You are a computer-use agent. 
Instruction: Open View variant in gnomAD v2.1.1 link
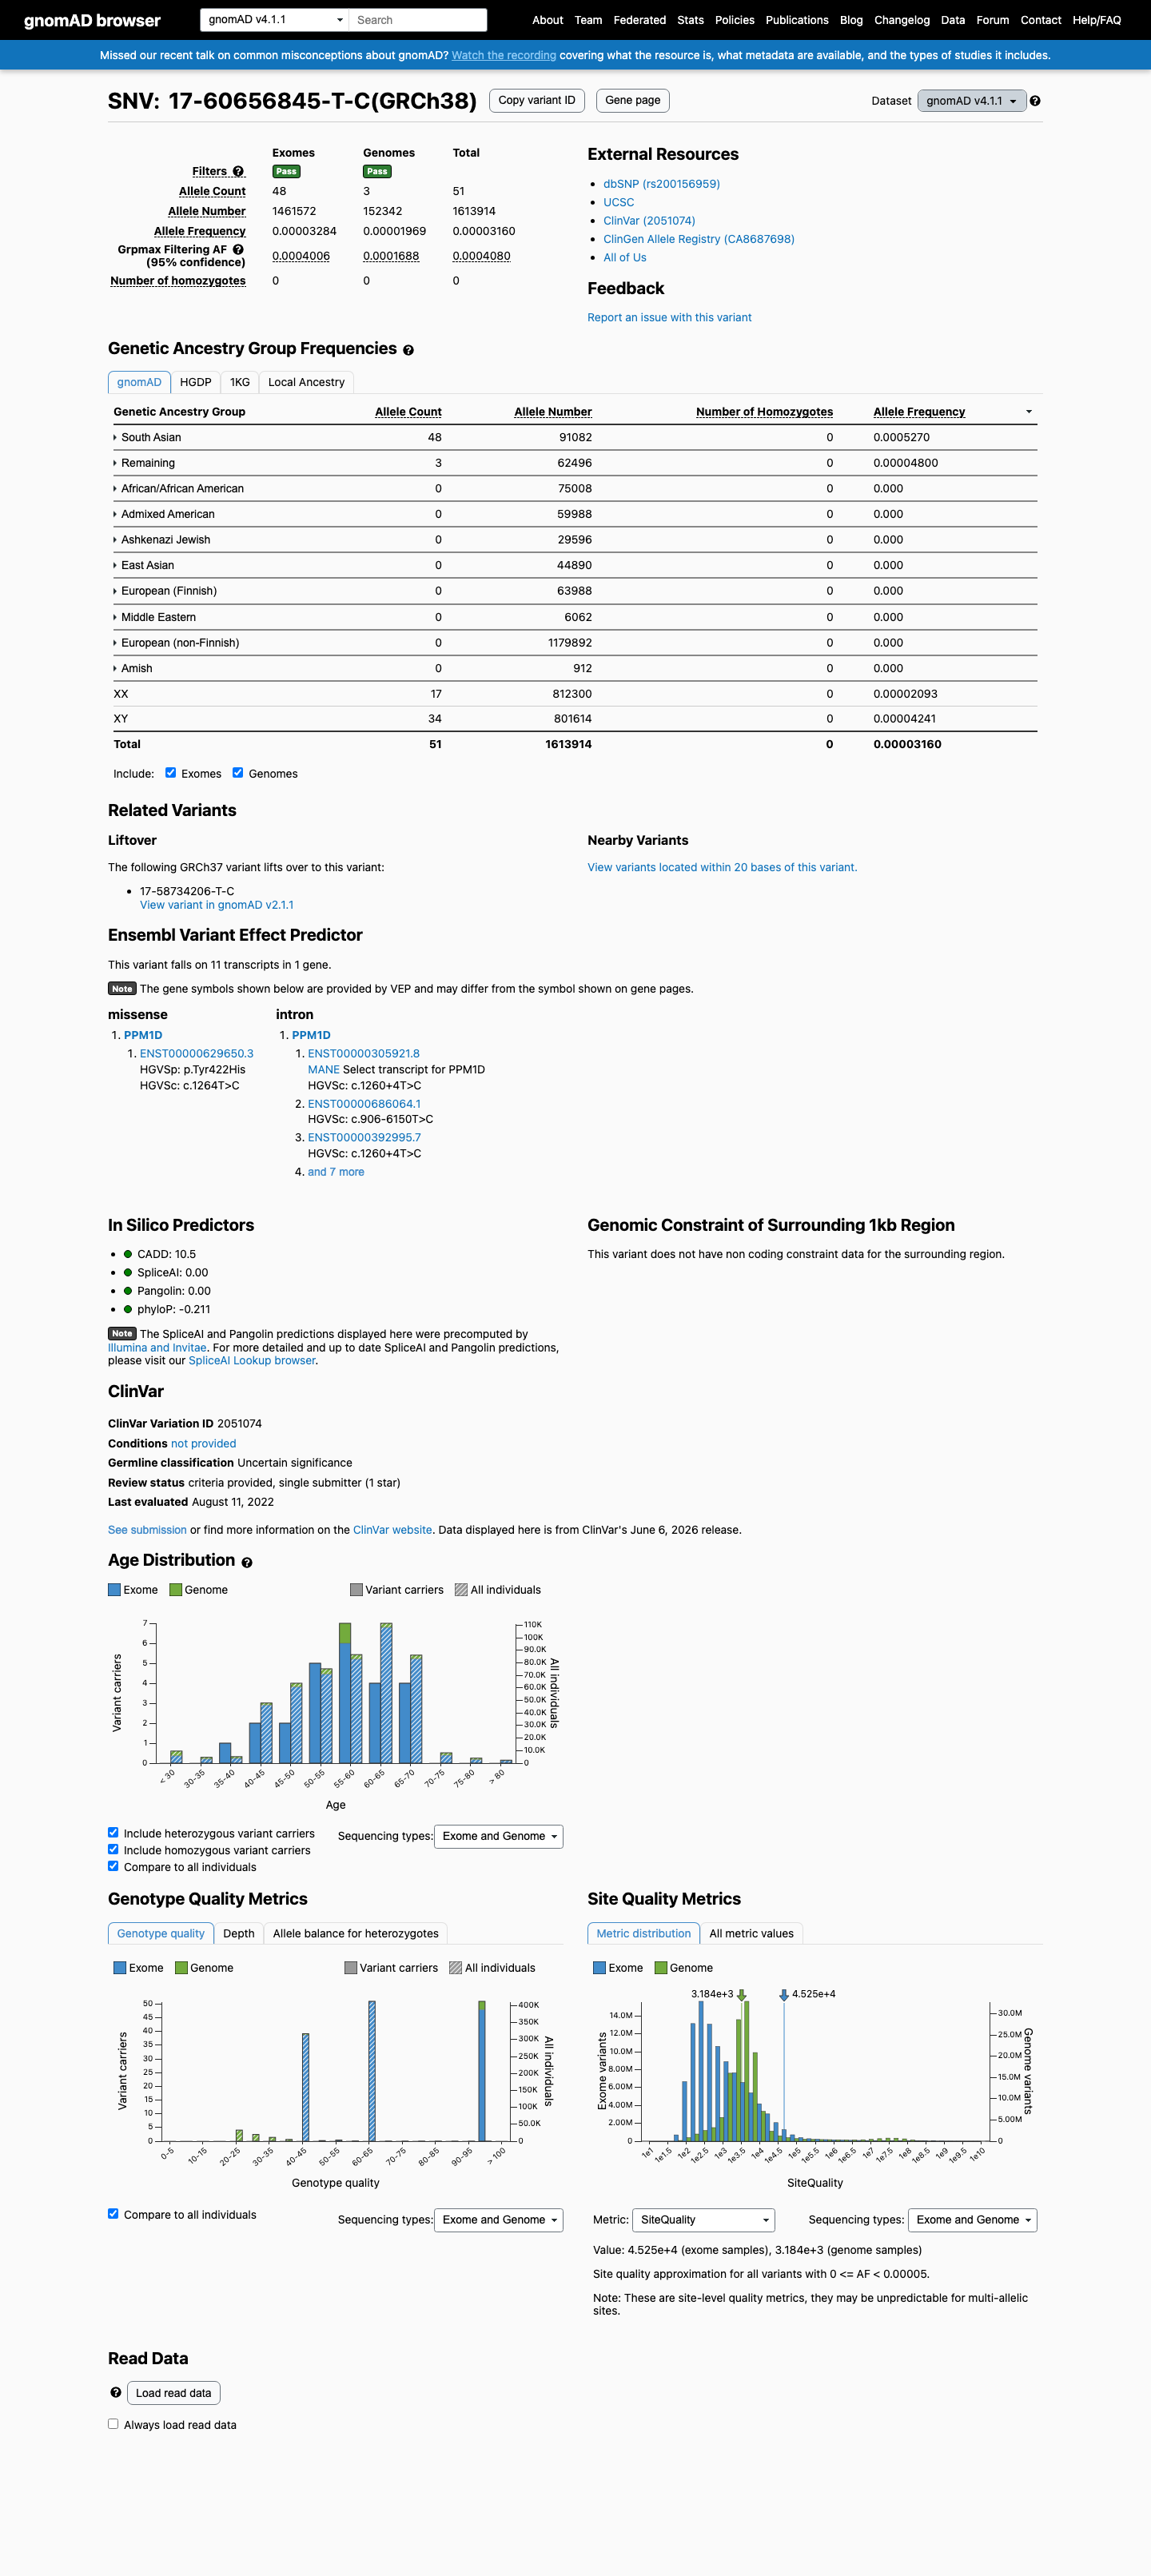(217, 906)
